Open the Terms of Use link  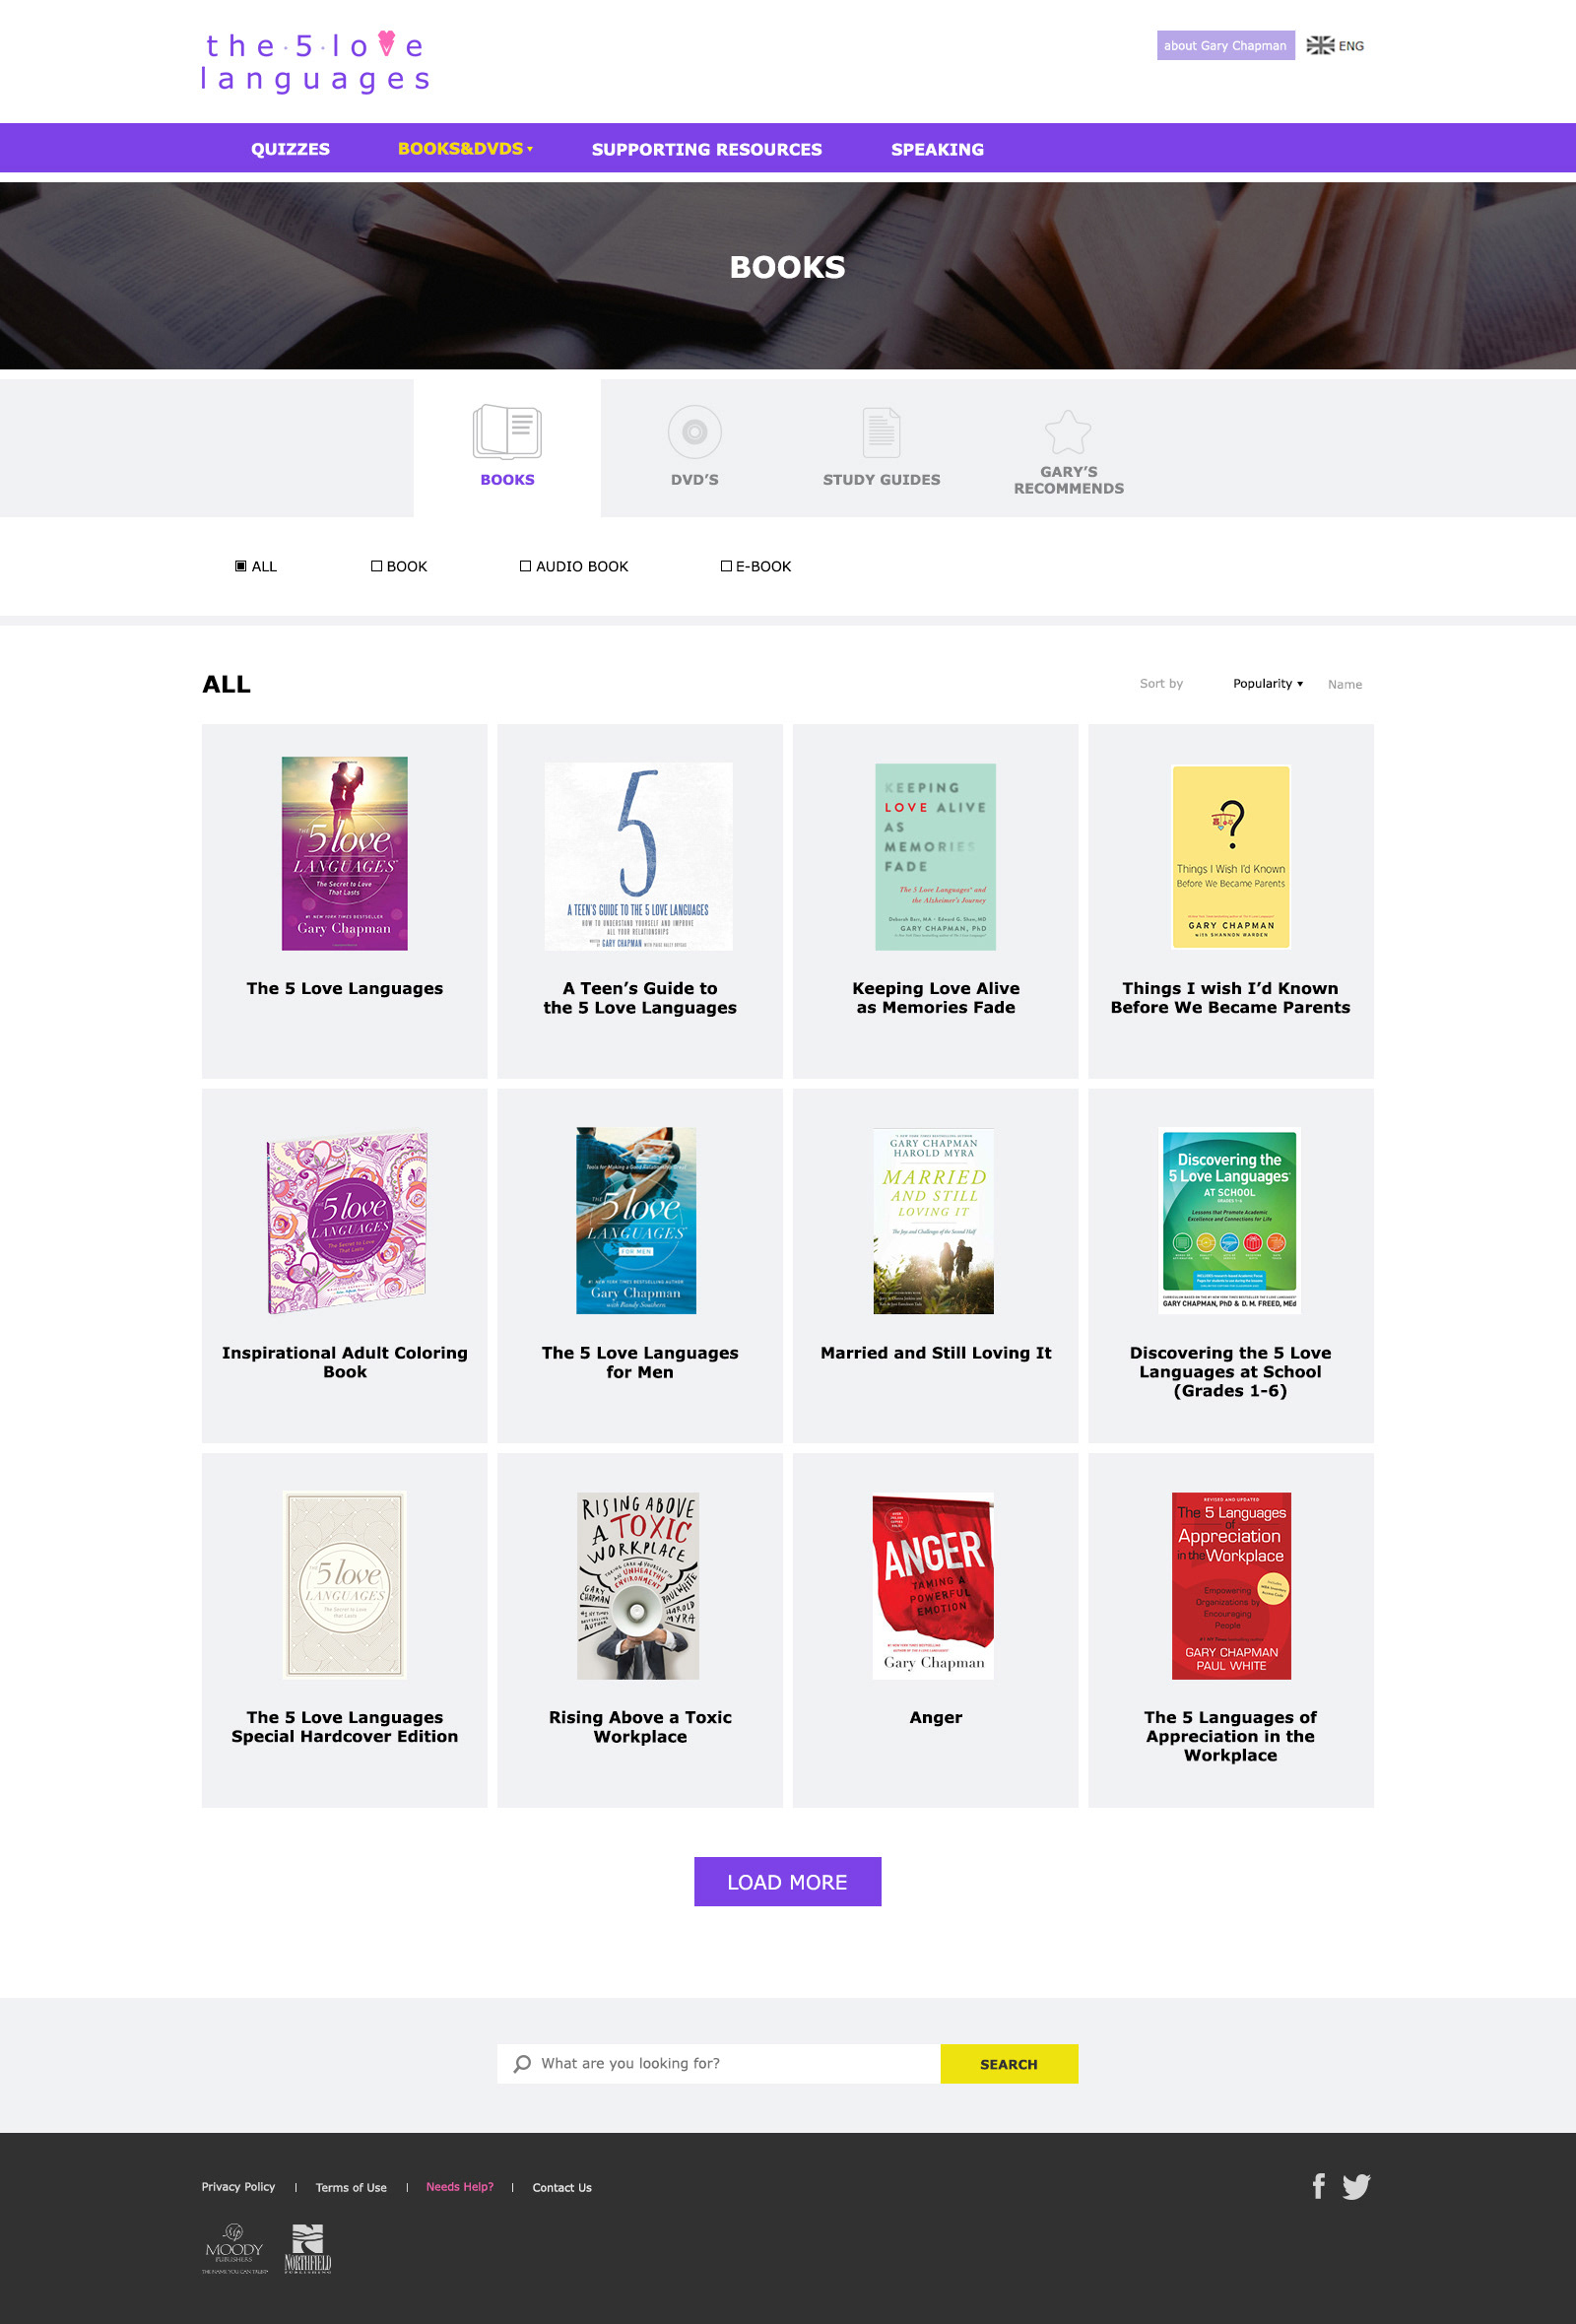click(351, 2187)
